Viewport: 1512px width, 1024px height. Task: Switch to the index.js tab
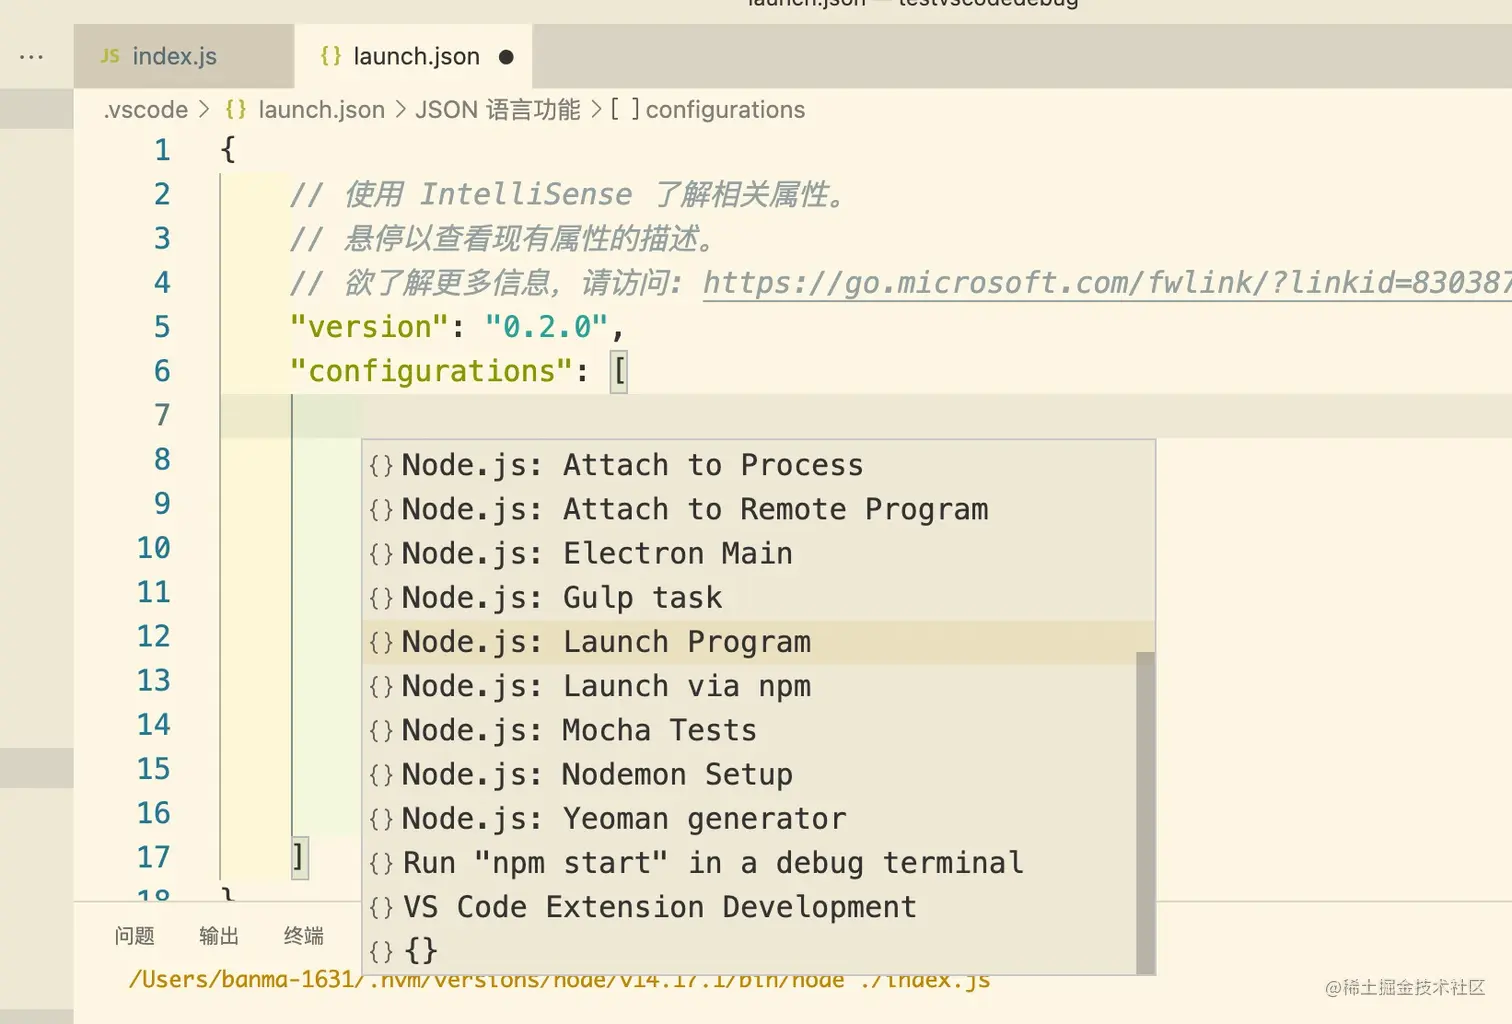pyautogui.click(x=184, y=57)
